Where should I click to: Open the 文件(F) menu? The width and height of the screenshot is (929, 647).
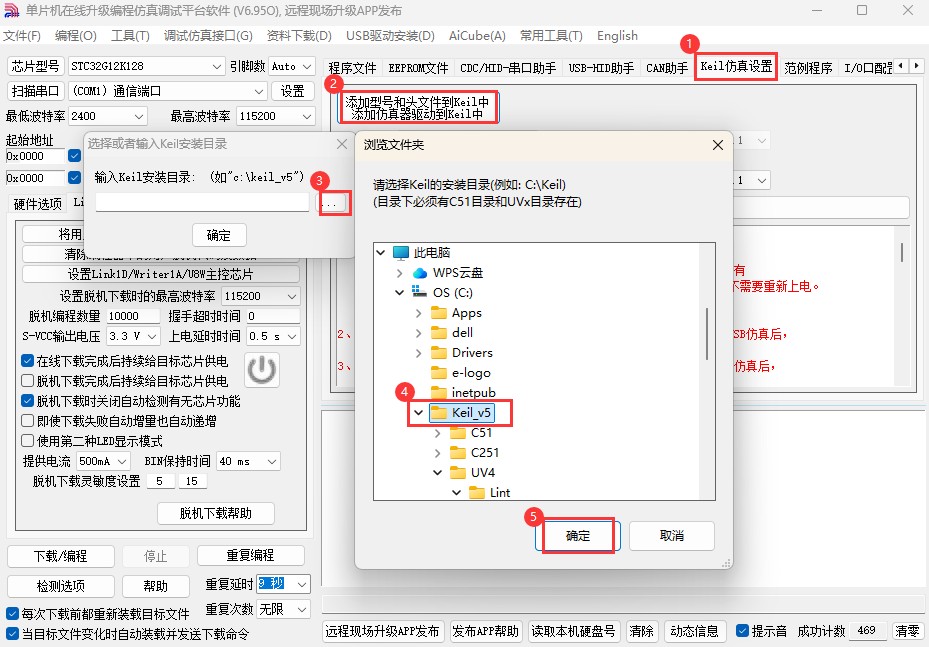pos(22,36)
